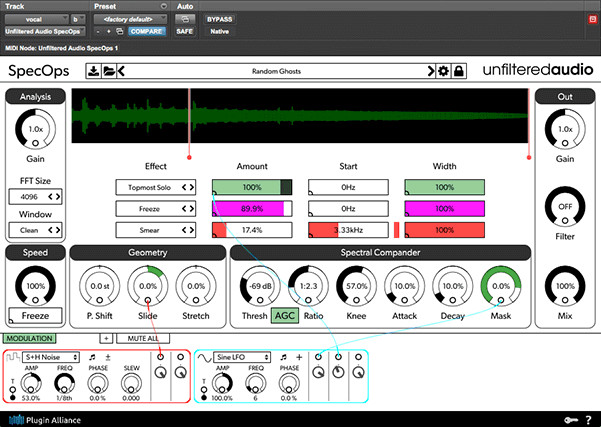Click the S+H Noise waveform icon
The width and height of the screenshot is (601, 427).
coord(13,357)
